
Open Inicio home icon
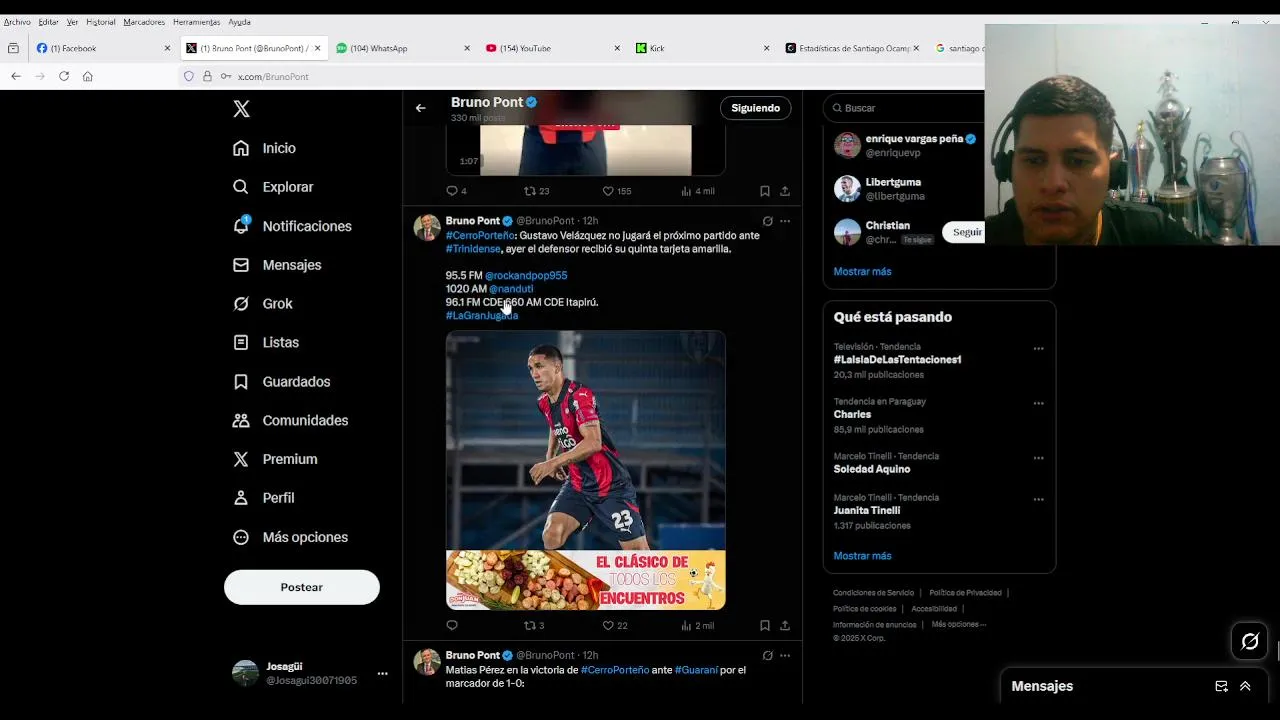(241, 148)
